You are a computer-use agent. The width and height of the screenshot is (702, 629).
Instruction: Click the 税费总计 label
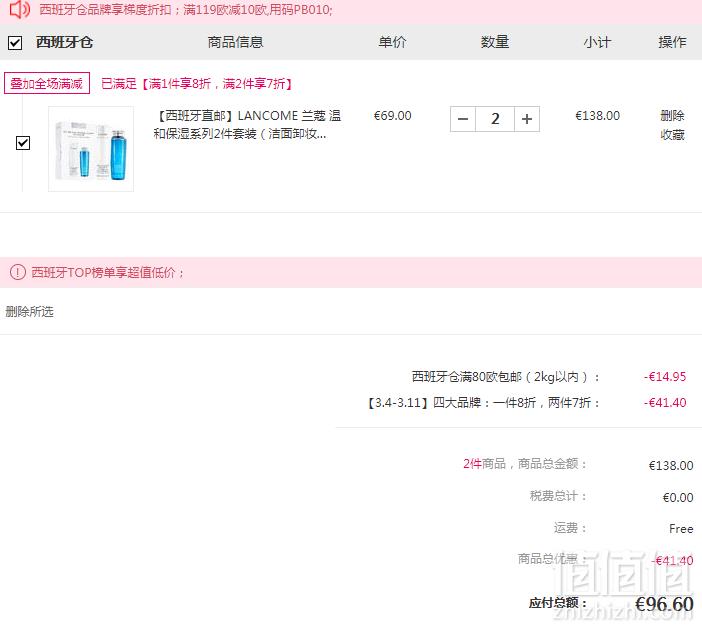click(x=558, y=496)
